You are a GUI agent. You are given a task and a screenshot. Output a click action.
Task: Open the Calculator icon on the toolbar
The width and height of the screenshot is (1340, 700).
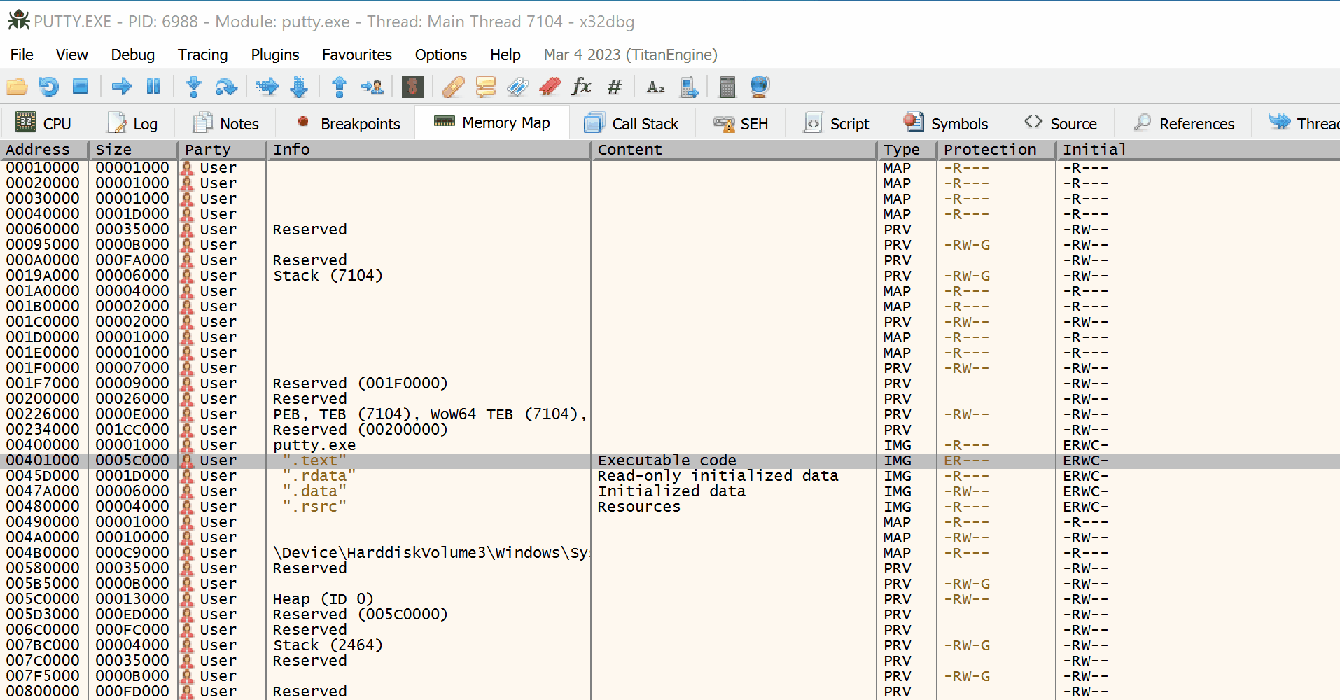point(727,87)
